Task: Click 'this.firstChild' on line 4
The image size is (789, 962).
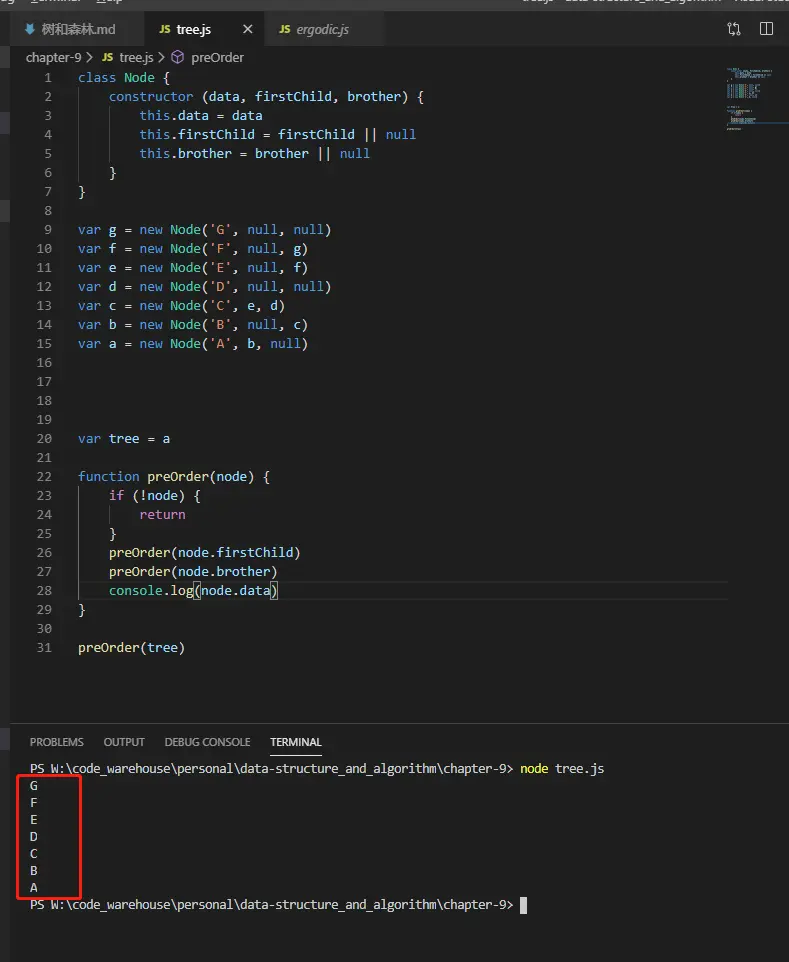Action: tap(197, 134)
